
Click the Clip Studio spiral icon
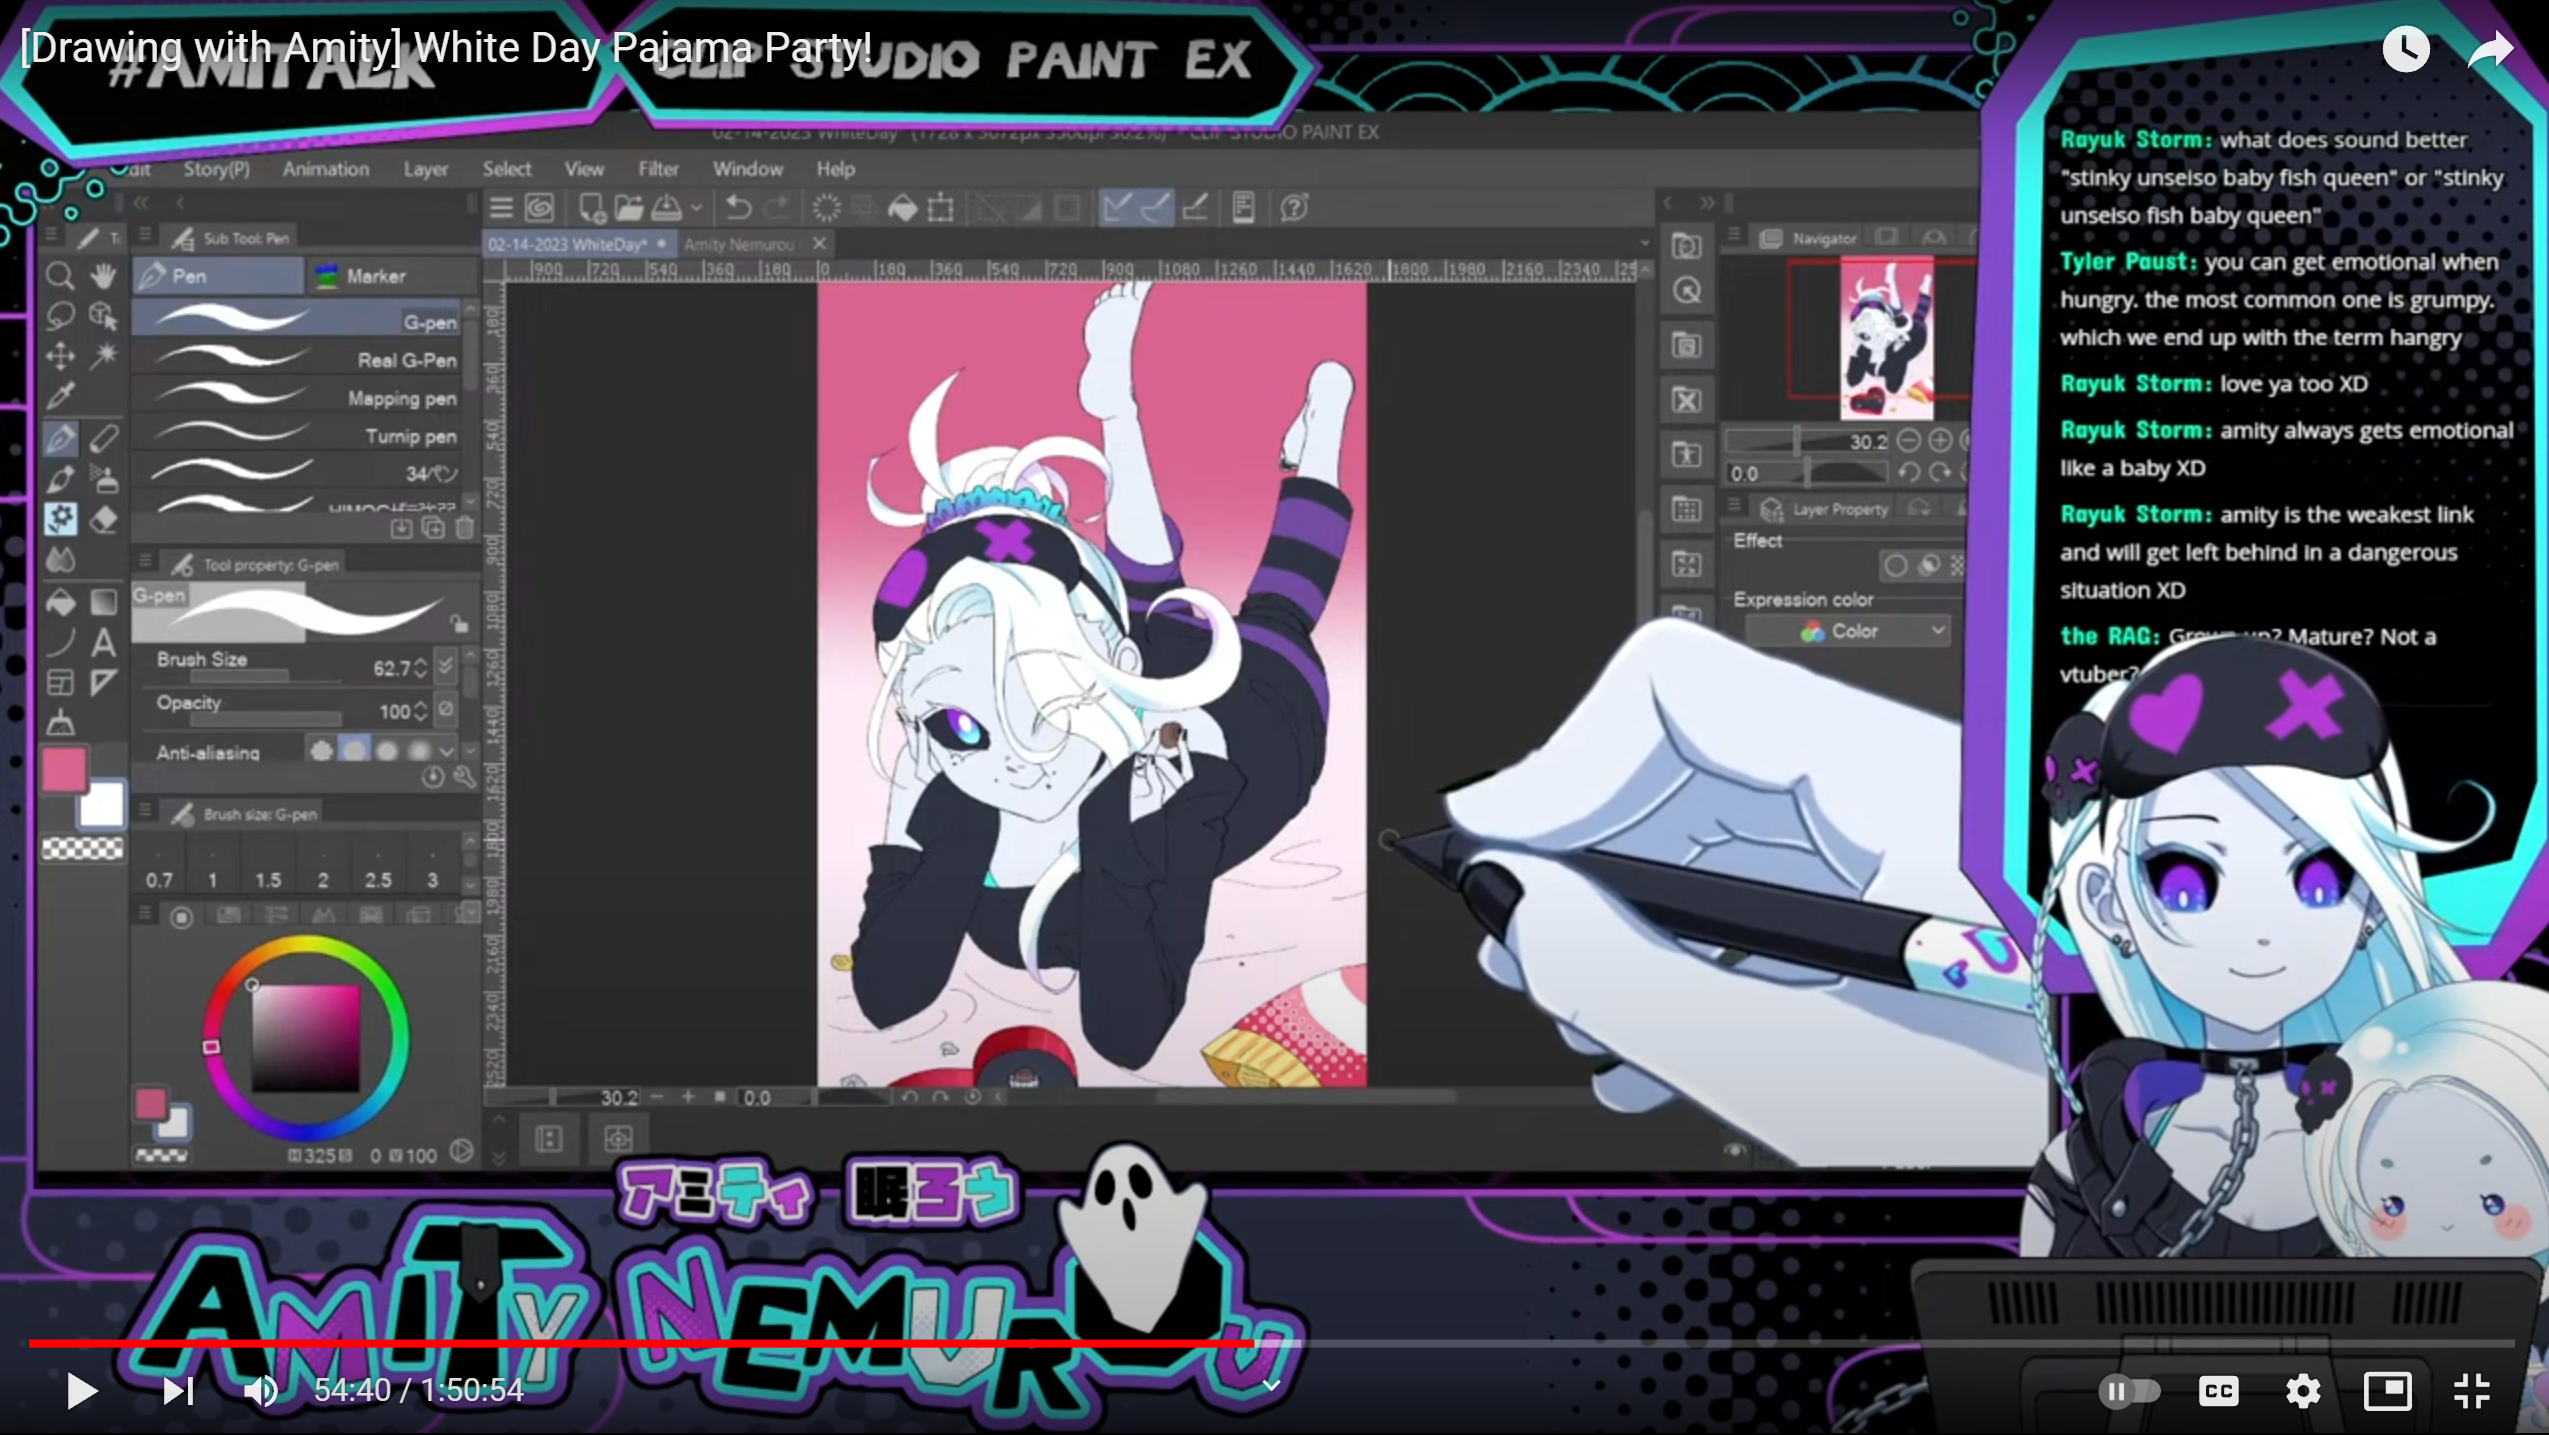[x=540, y=208]
